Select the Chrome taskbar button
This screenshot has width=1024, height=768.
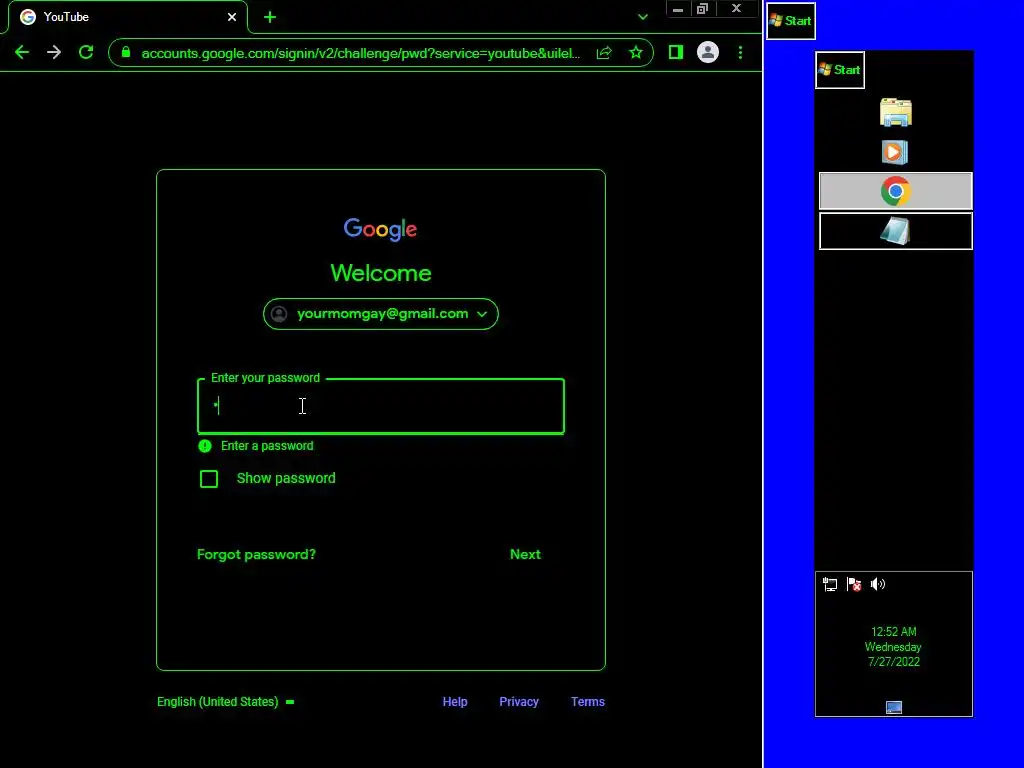[895, 191]
